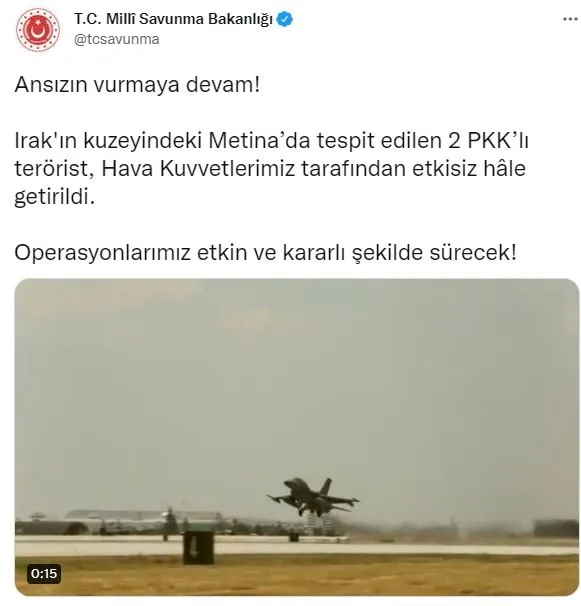The image size is (581, 606).
Task: Click the grass strip in the video
Action: 296,576
